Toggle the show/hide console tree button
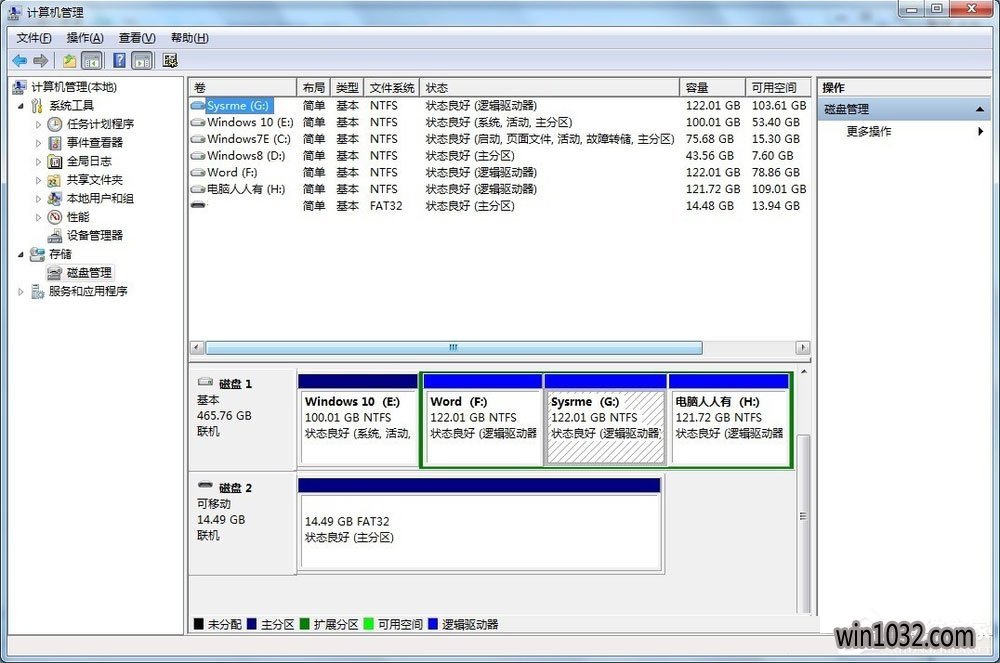The image size is (1000, 663). pyautogui.click(x=92, y=61)
